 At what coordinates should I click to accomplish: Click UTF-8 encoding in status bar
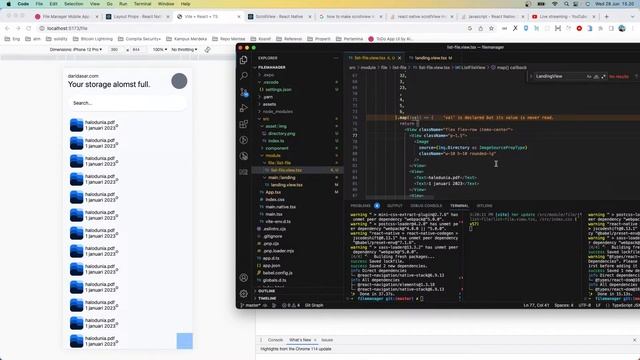[x=584, y=305]
